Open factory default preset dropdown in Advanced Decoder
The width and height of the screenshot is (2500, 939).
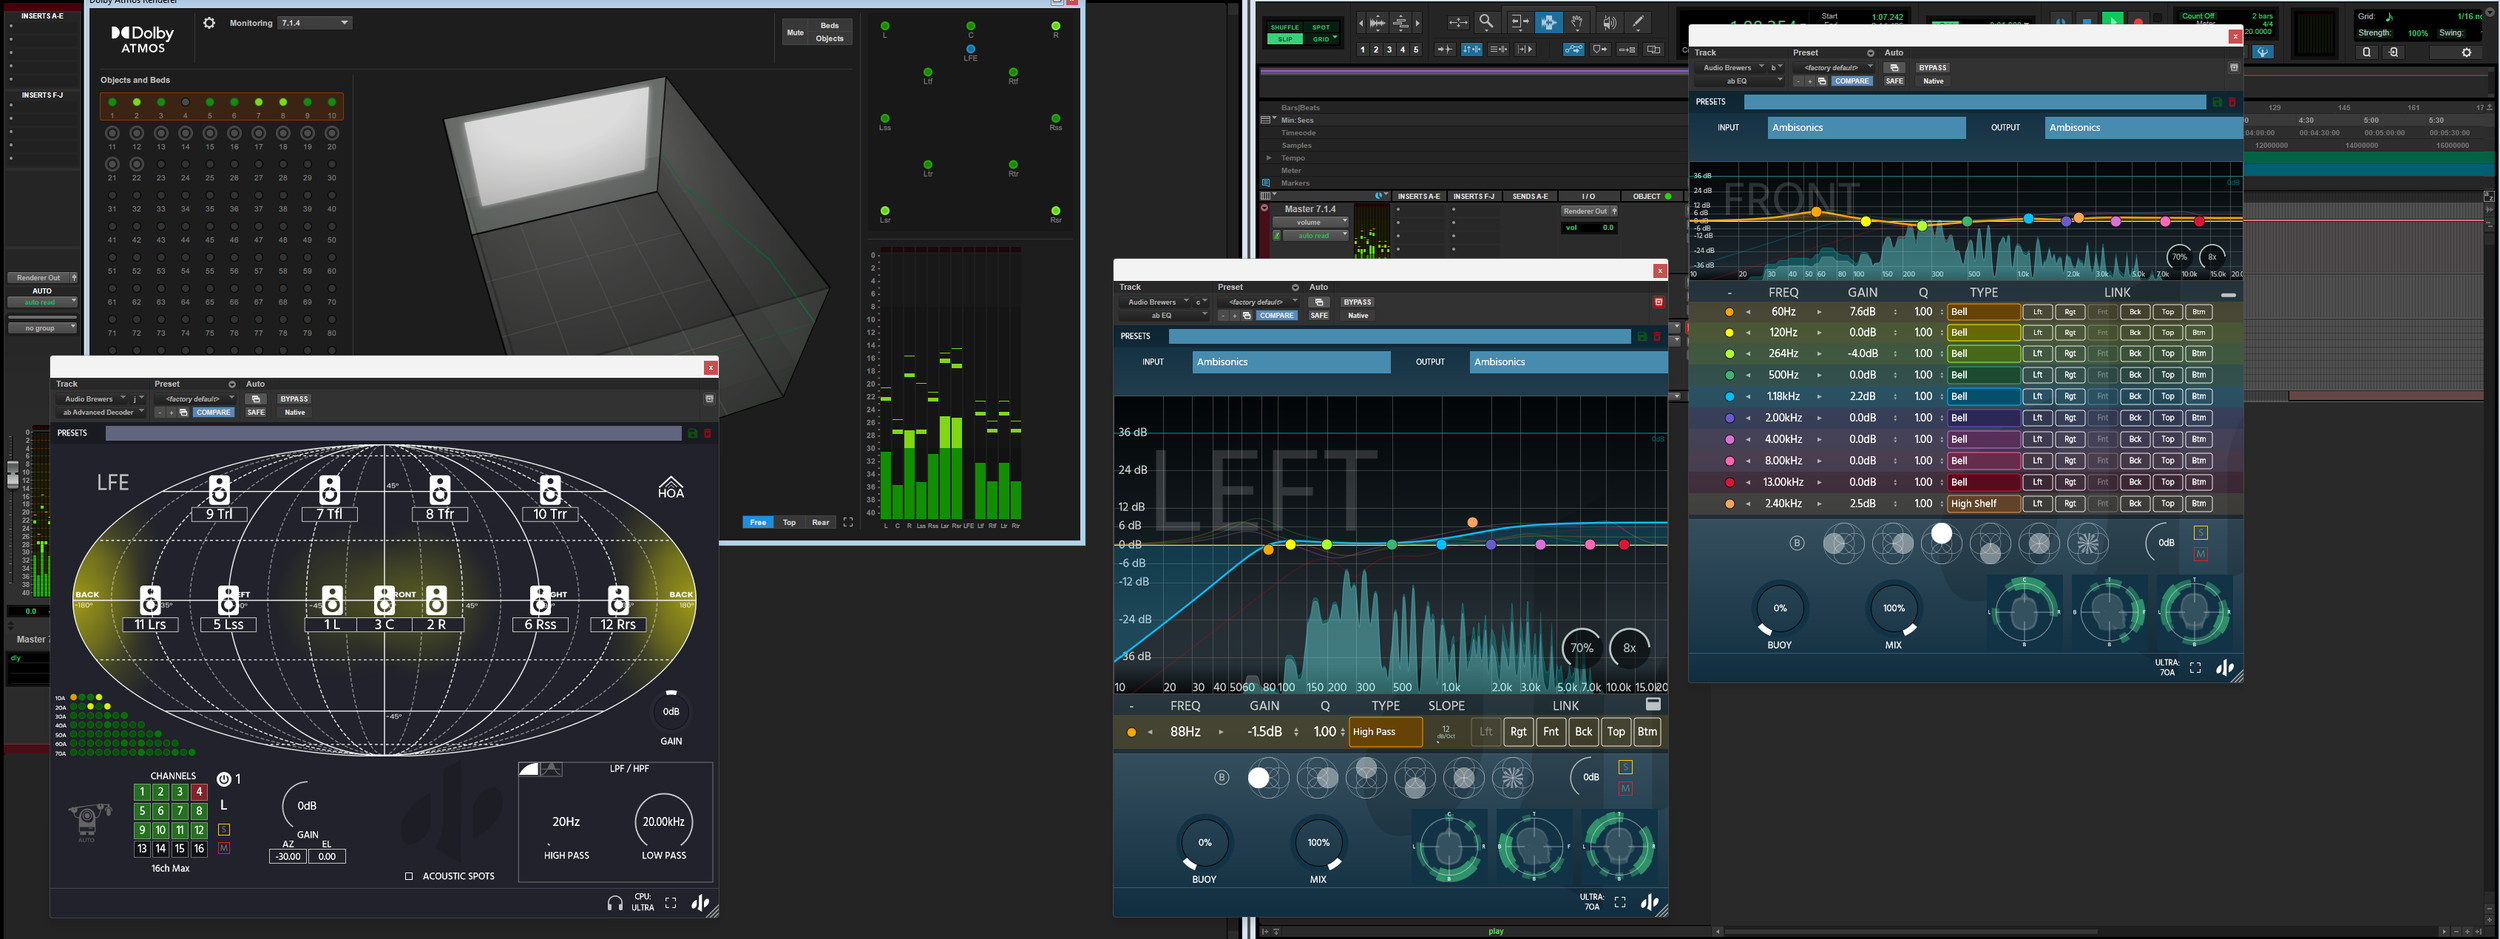click(195, 399)
